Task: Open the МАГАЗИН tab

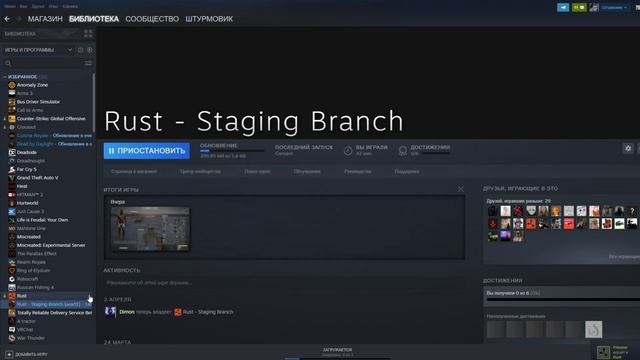Action: [45, 19]
